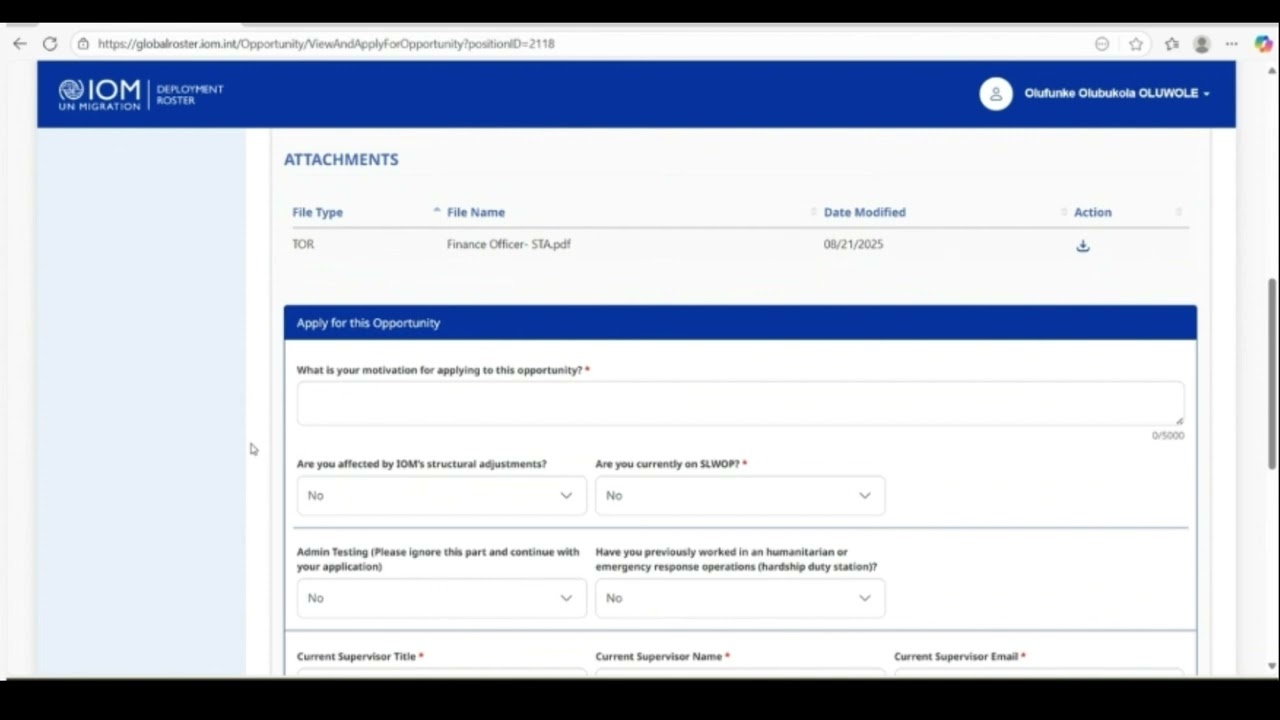Click Current Supervisor Name label
This screenshot has height=720, width=1280.
(662, 657)
